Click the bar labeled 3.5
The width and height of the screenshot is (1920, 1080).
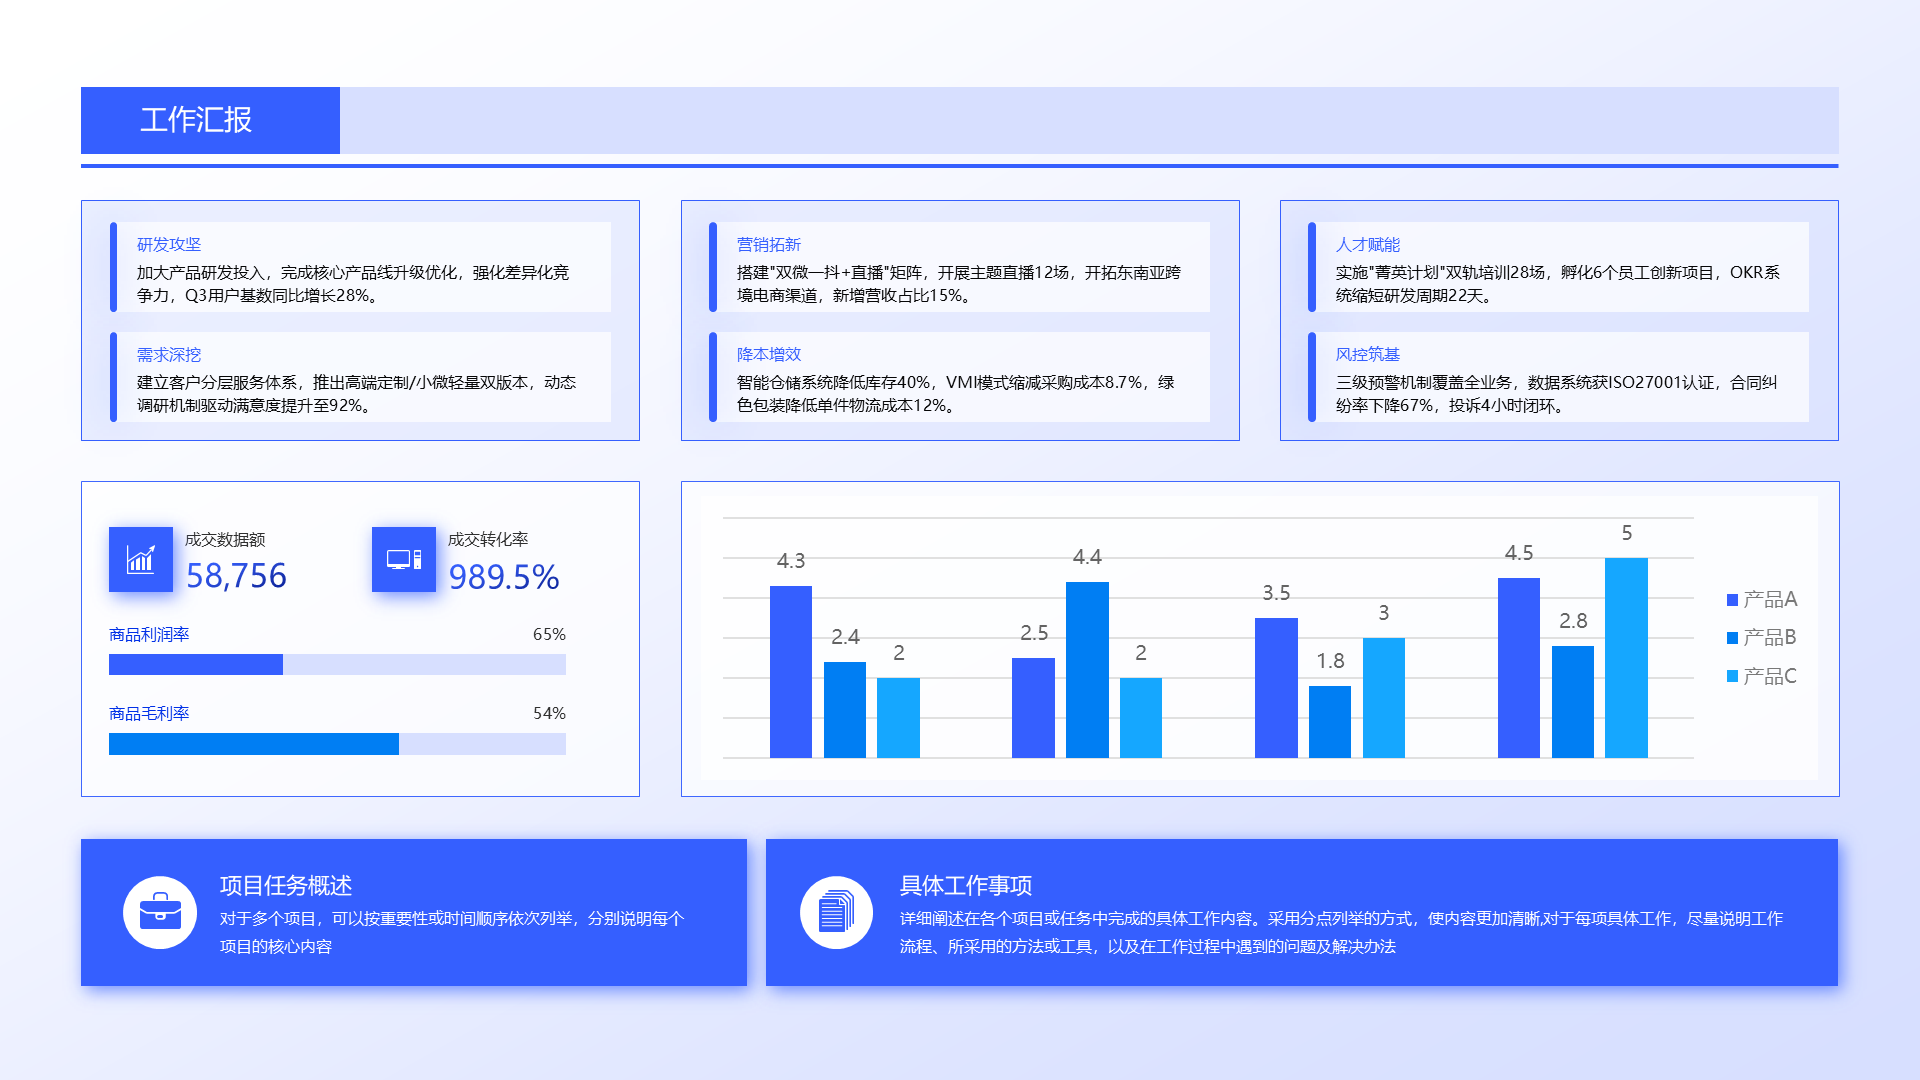[1276, 688]
